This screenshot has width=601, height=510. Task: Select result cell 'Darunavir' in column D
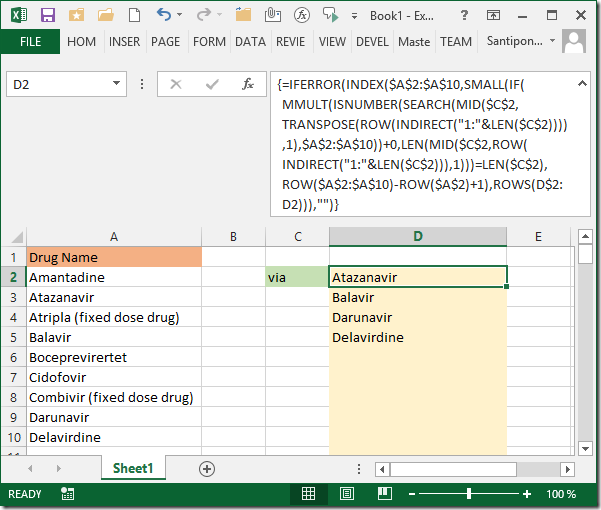[x=418, y=317]
